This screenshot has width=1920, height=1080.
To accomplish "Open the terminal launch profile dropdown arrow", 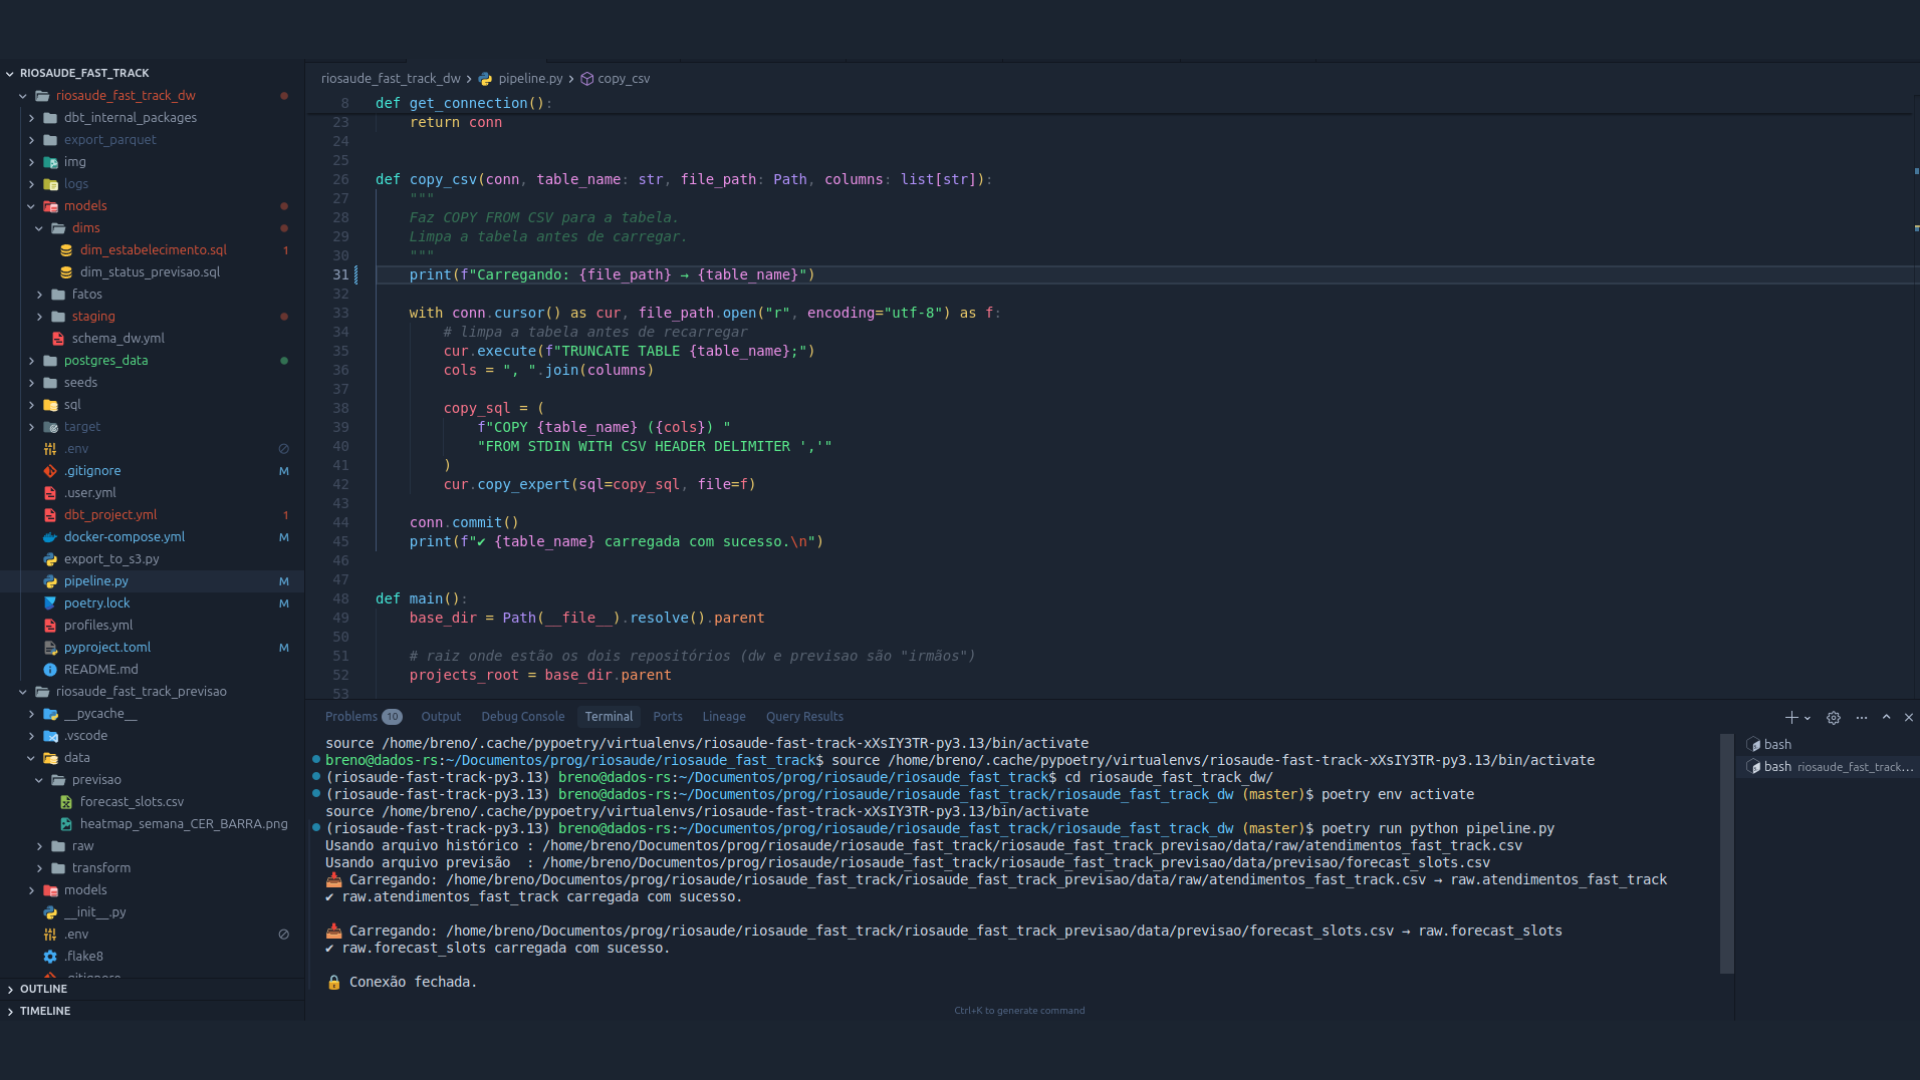I will pos(1807,718).
